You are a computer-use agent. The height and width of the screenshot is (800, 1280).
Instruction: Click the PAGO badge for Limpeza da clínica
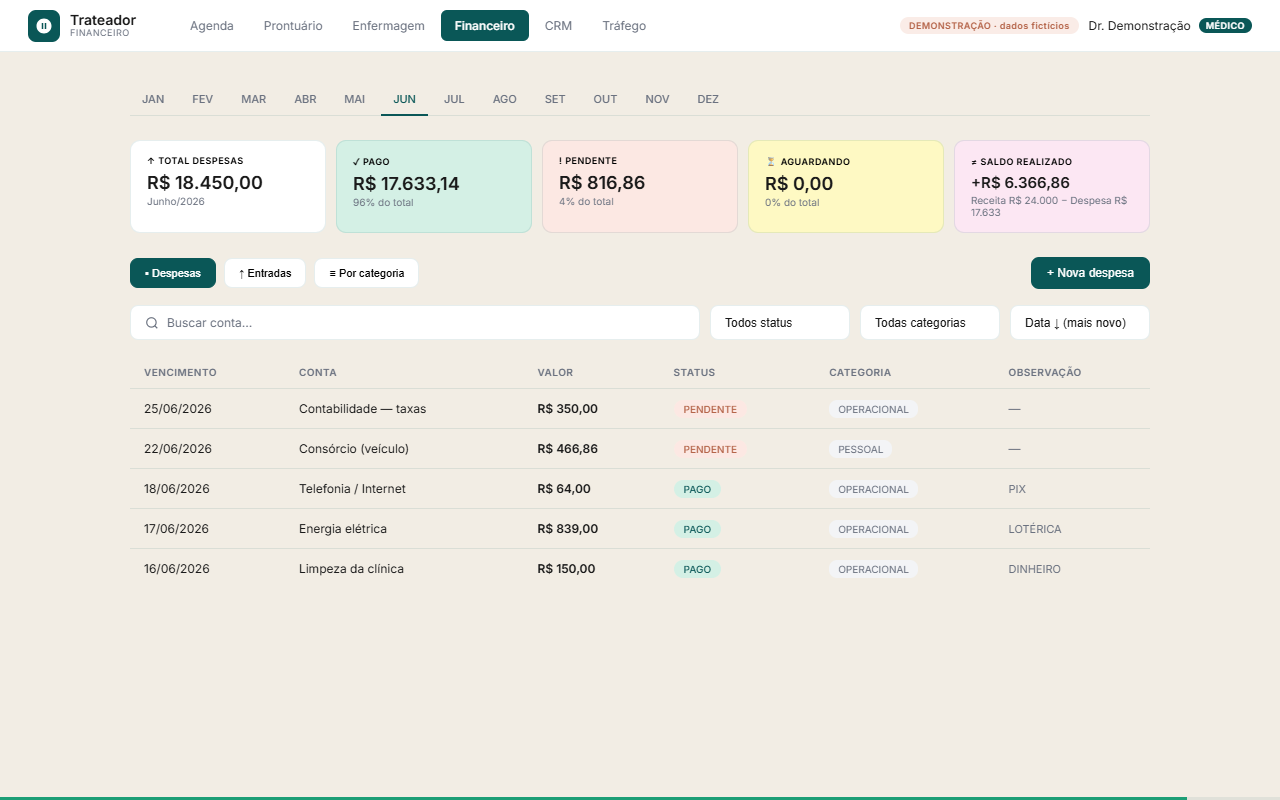click(697, 569)
